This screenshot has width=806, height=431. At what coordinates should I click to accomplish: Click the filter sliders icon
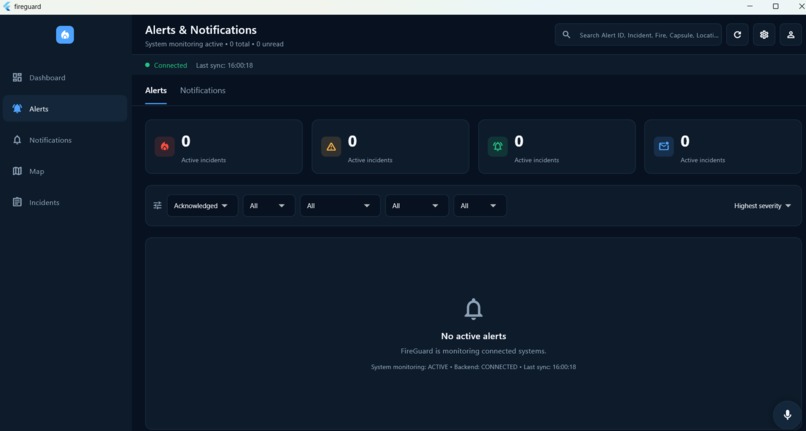coord(157,206)
